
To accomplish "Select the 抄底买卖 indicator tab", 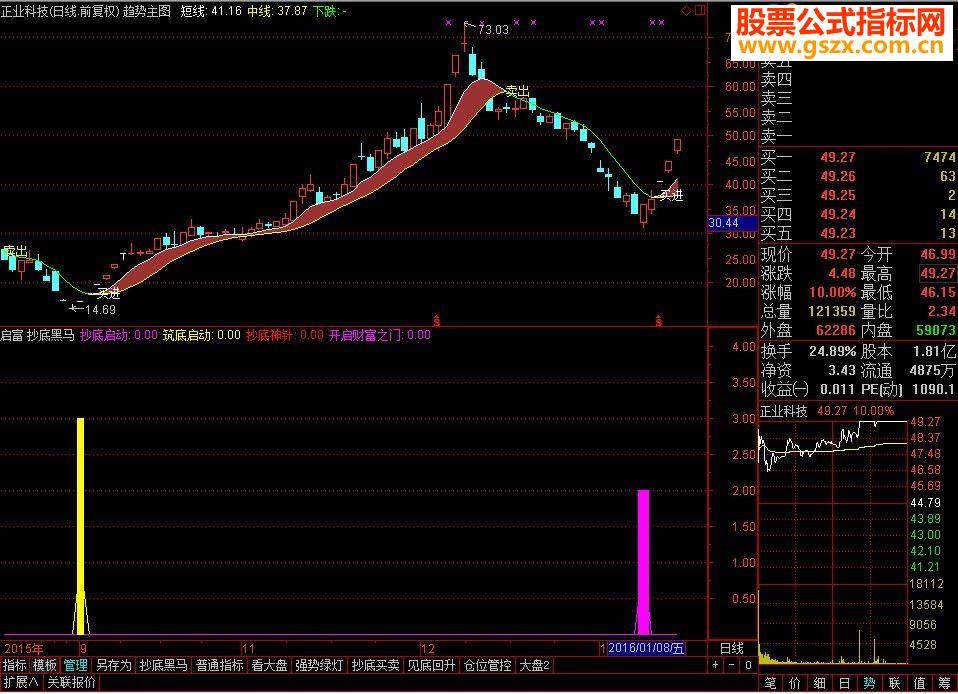I will pyautogui.click(x=375, y=665).
